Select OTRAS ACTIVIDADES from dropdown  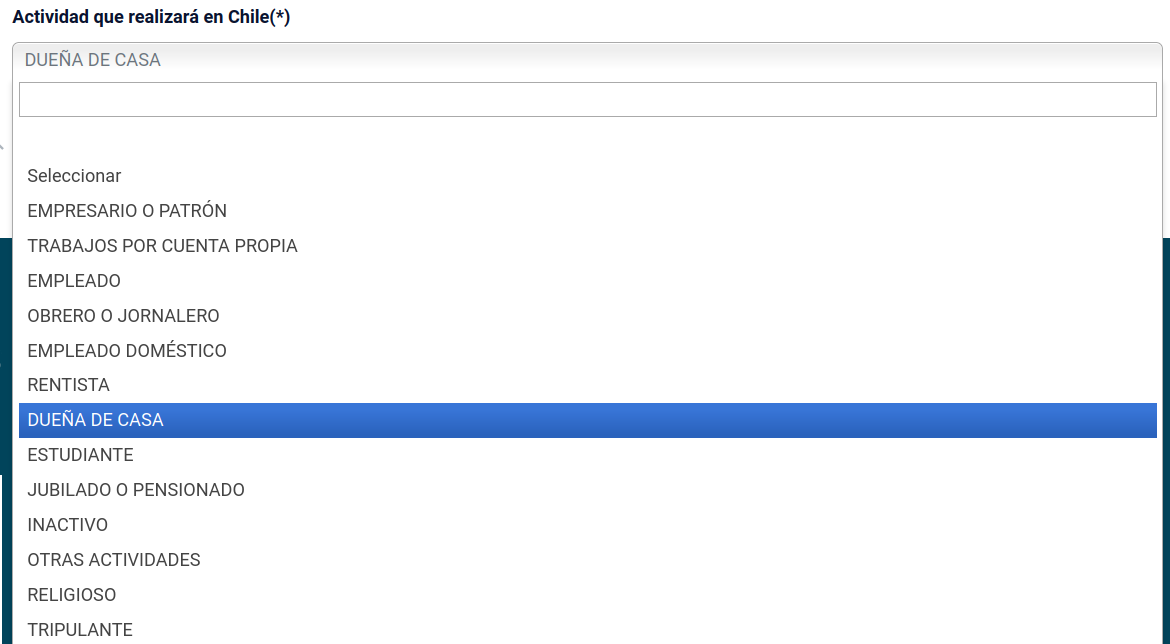pos(114,560)
